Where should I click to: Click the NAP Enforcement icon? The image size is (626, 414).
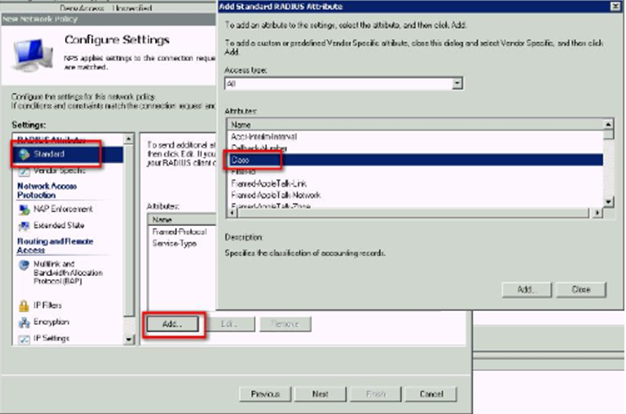click(x=24, y=209)
